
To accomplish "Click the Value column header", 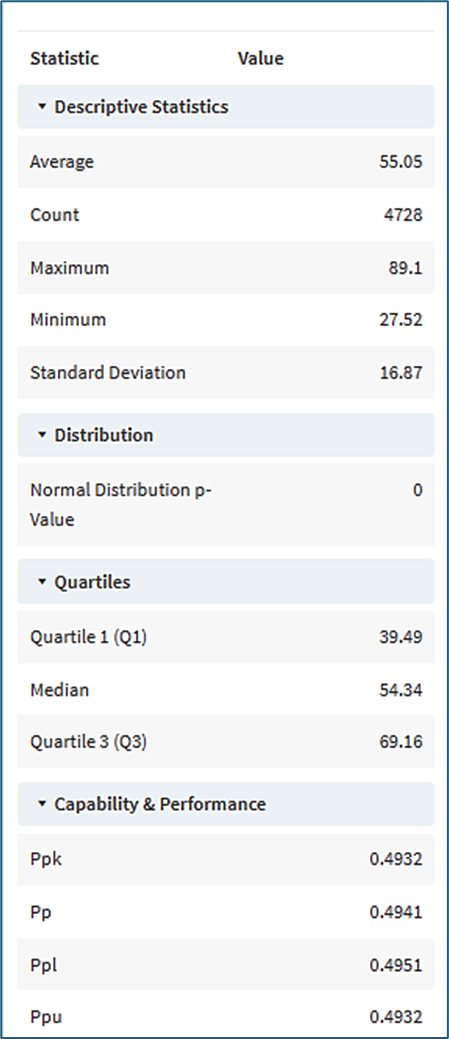I will tap(260, 58).
